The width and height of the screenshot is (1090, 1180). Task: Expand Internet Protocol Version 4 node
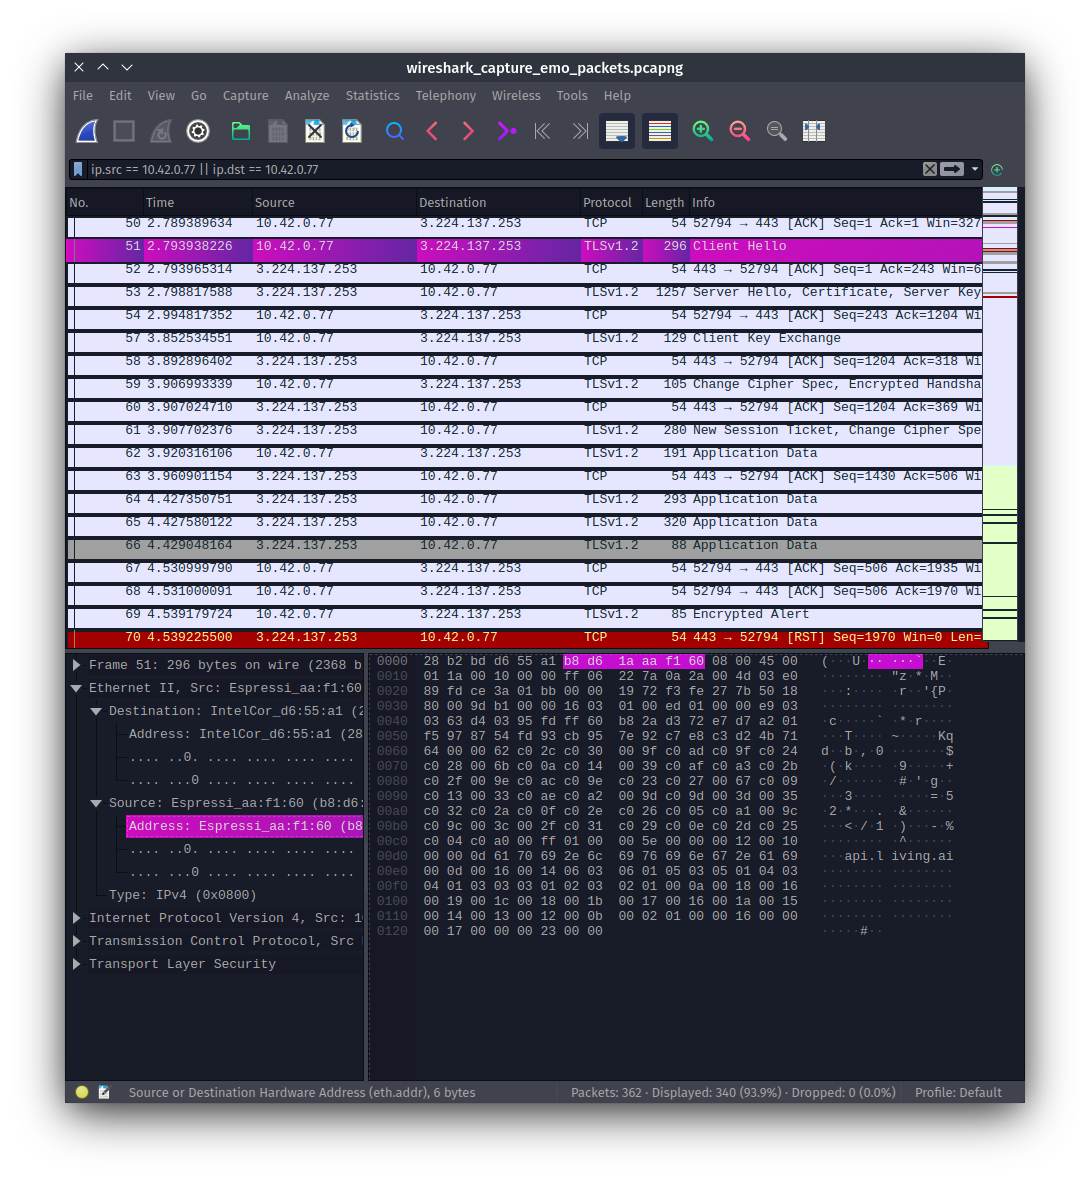point(77,918)
